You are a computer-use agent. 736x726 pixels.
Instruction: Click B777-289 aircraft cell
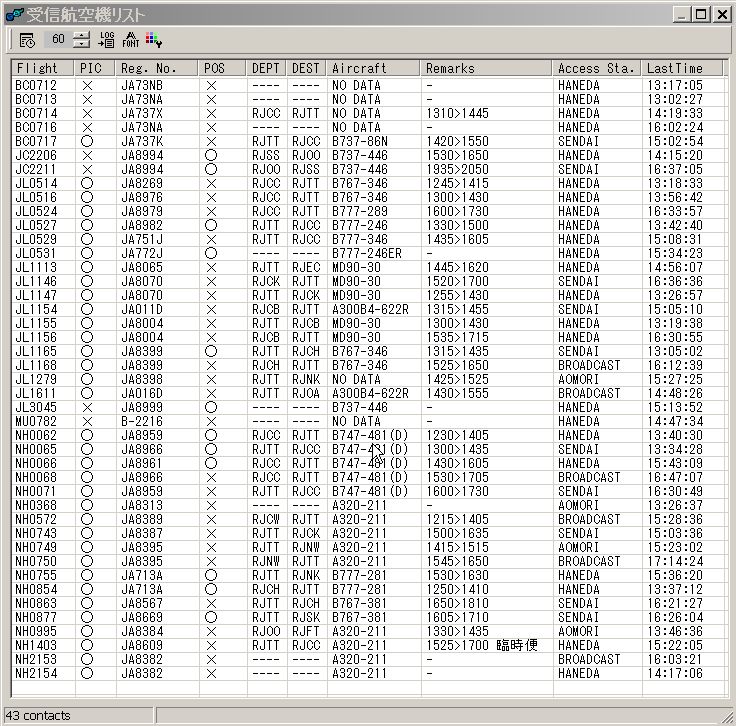[x=360, y=211]
